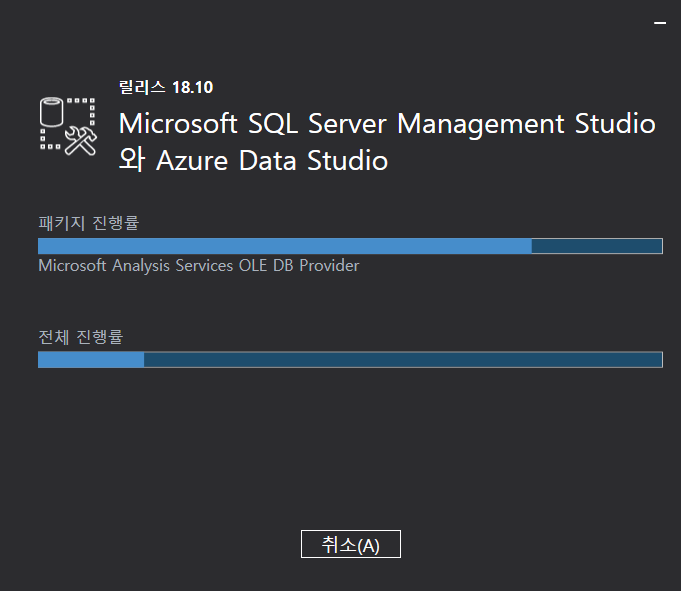
Task: Click the 전체 진행률 progress bar
Action: [350, 360]
